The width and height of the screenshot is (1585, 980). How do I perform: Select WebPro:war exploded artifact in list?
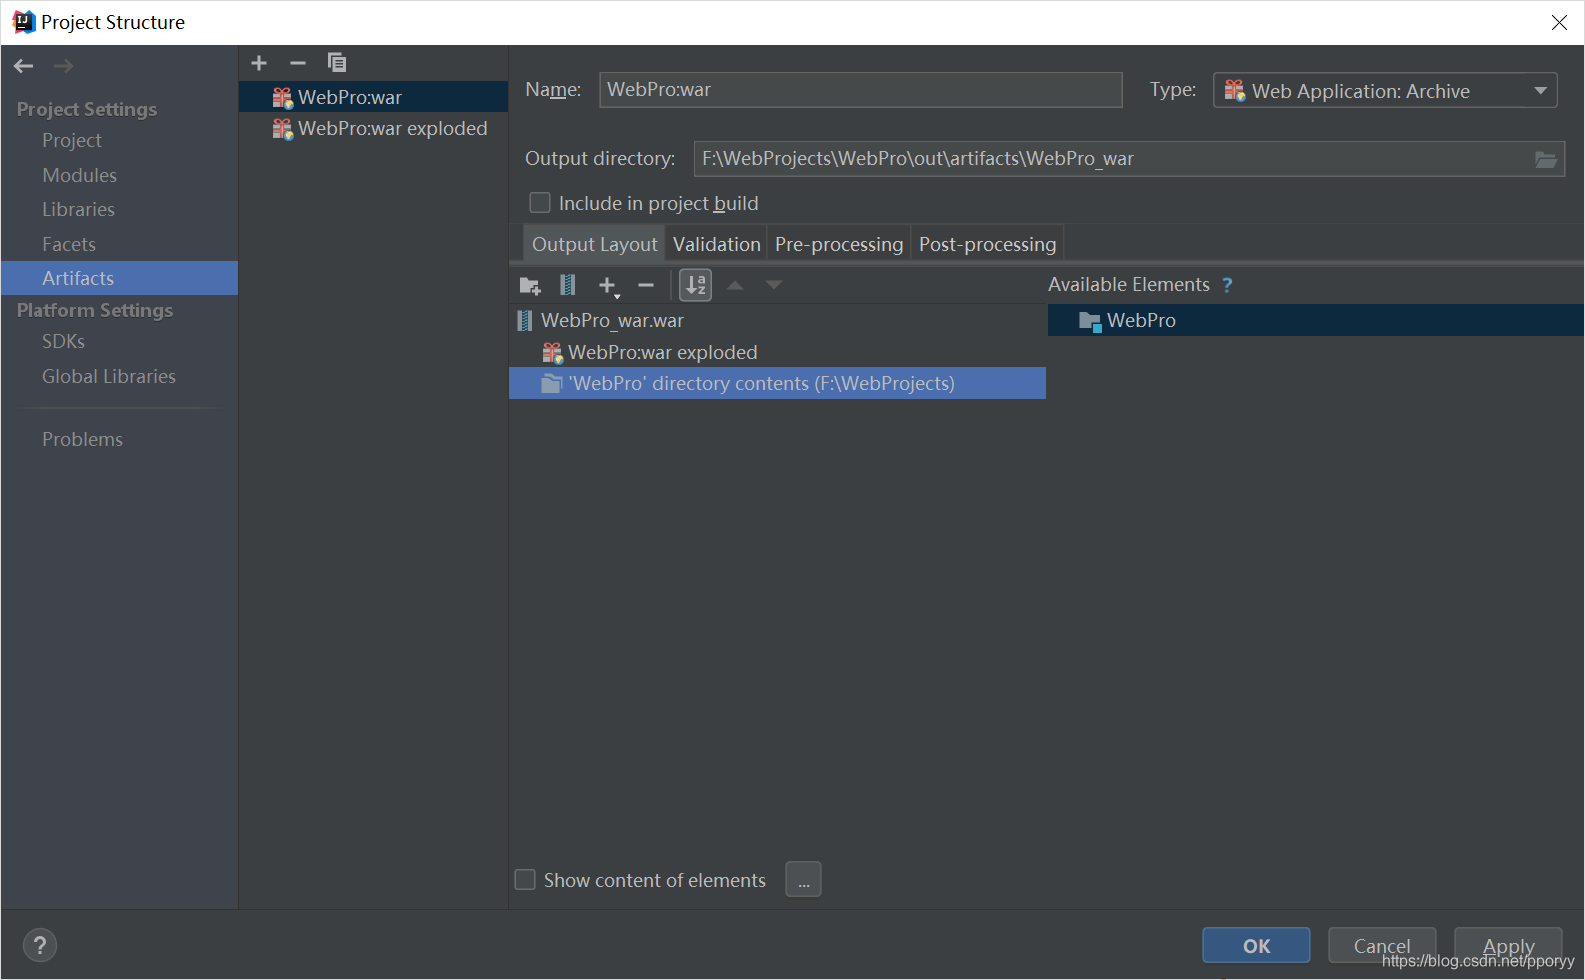373,129
